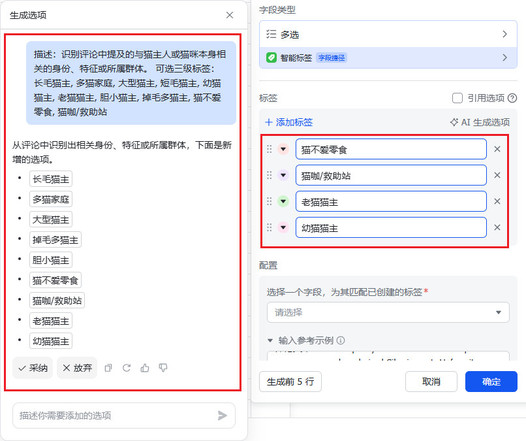Open the color picker for 猫咖/救助站 tag
This screenshot has height=441, width=526.
point(283,175)
